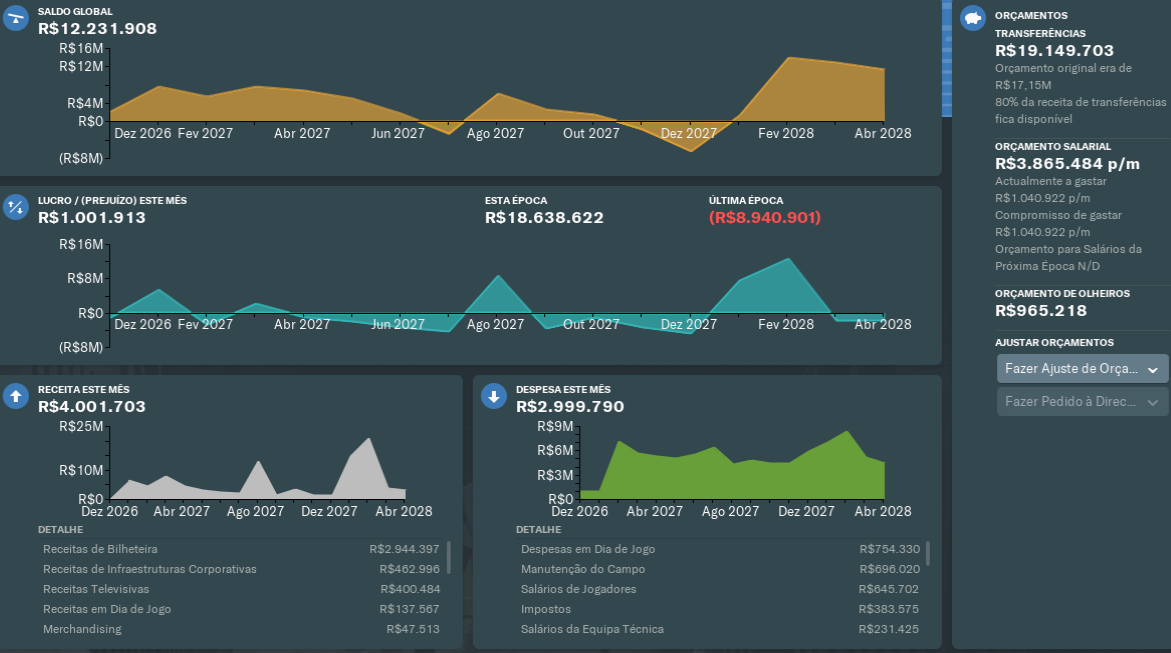Click the Esta Época value R$18.638.622
The height and width of the screenshot is (653, 1171).
[x=544, y=217]
